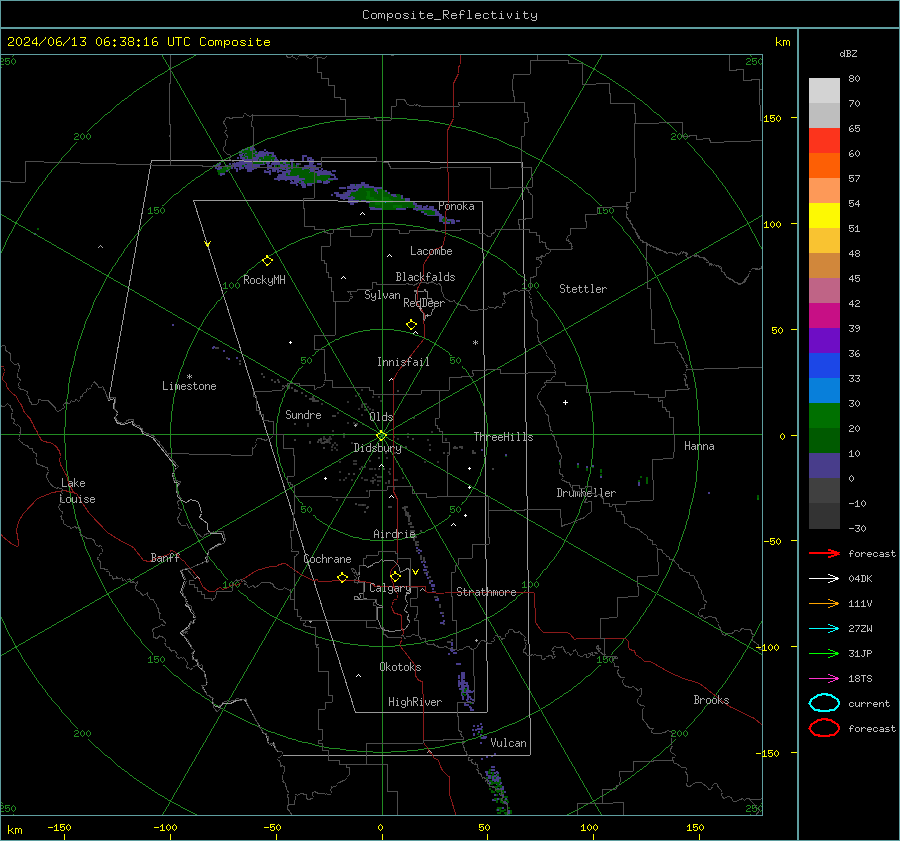900x841 pixels.
Task: Click the Hanna label
Action: point(699,446)
